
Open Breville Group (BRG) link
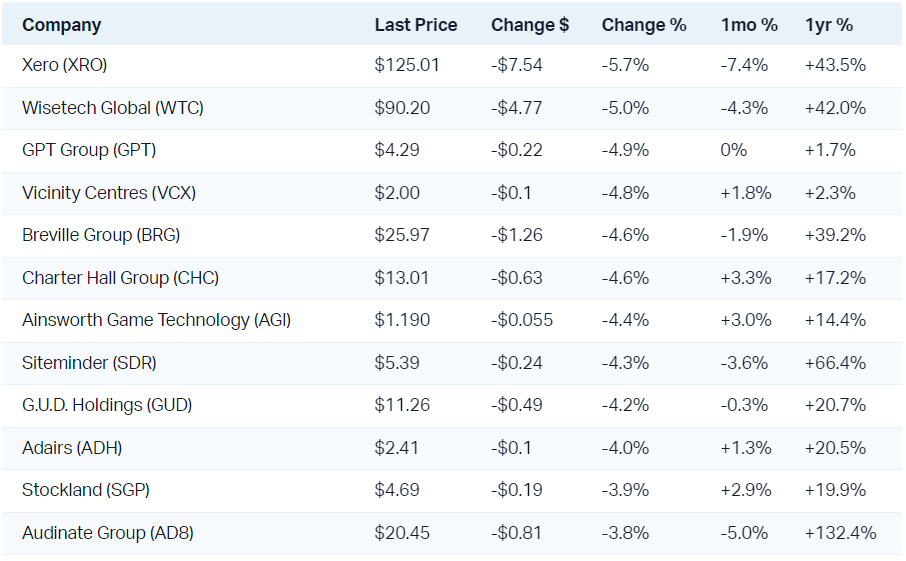tap(101, 235)
